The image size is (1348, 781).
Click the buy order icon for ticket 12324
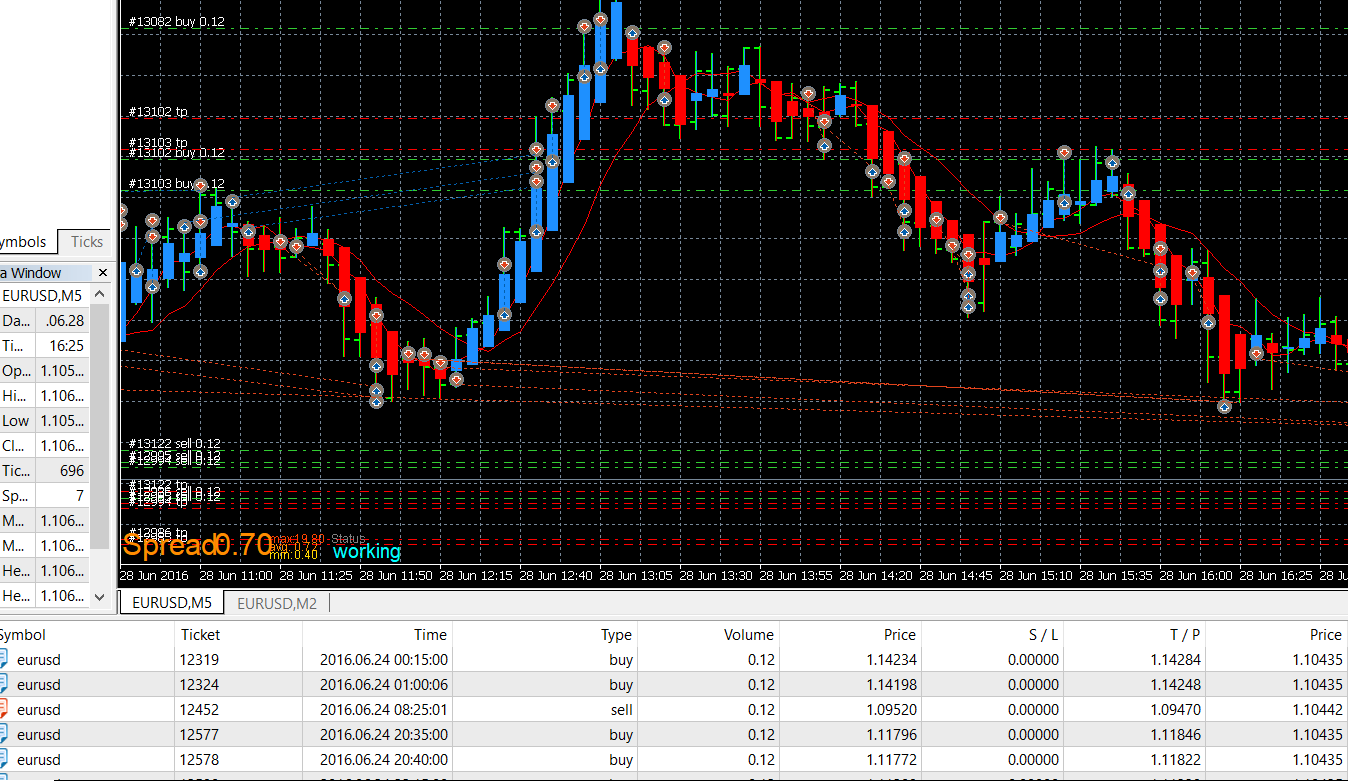(3, 685)
